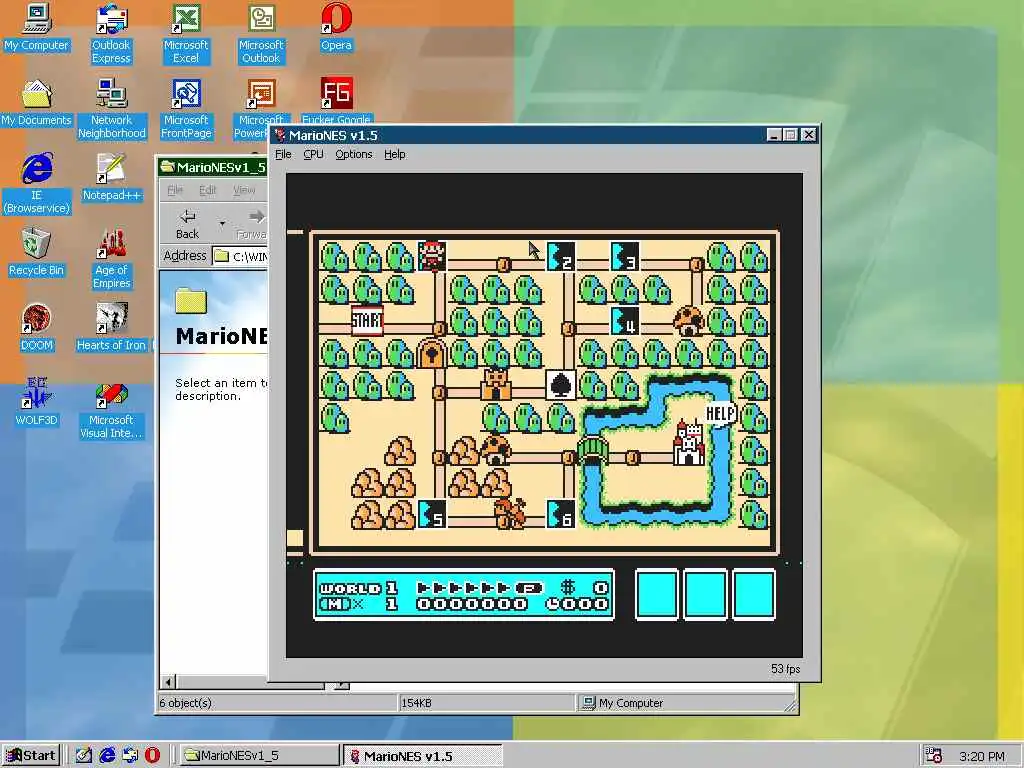Click Show Desktop quick launch icon

click(83, 756)
